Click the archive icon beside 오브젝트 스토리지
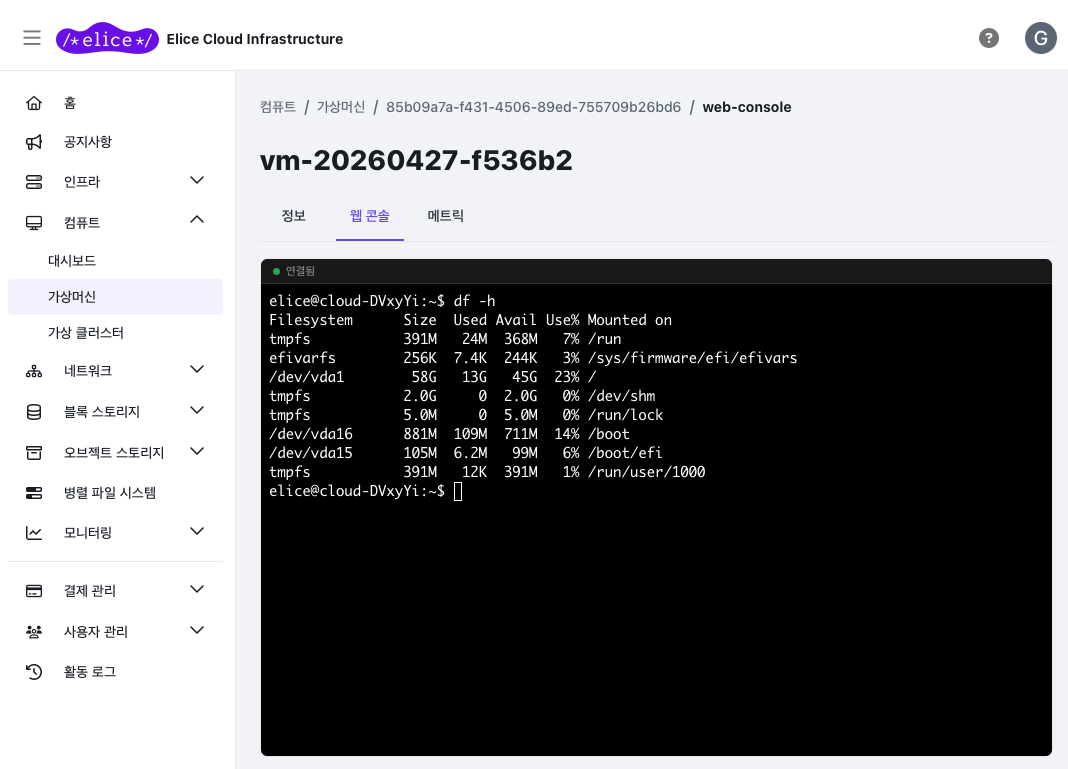This screenshot has width=1068, height=769. 34,452
